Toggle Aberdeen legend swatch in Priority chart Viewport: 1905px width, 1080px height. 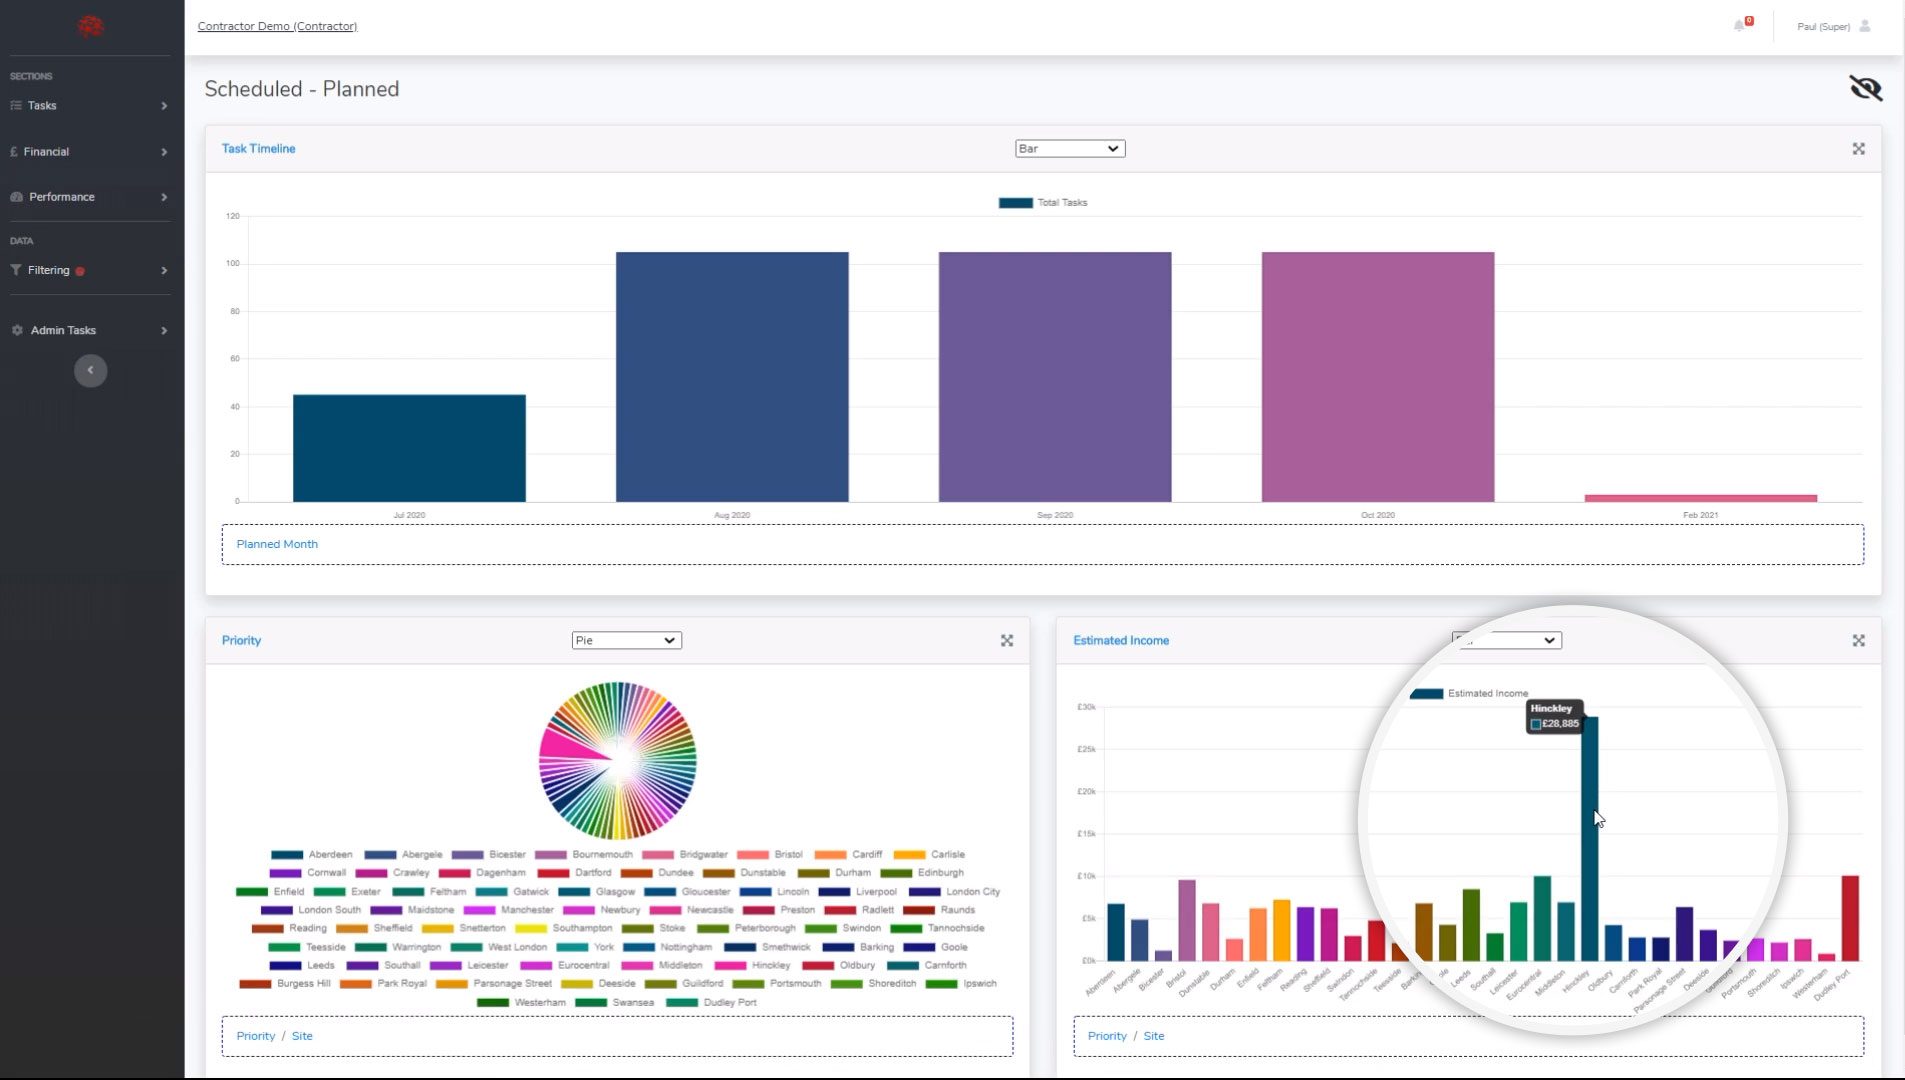click(287, 855)
